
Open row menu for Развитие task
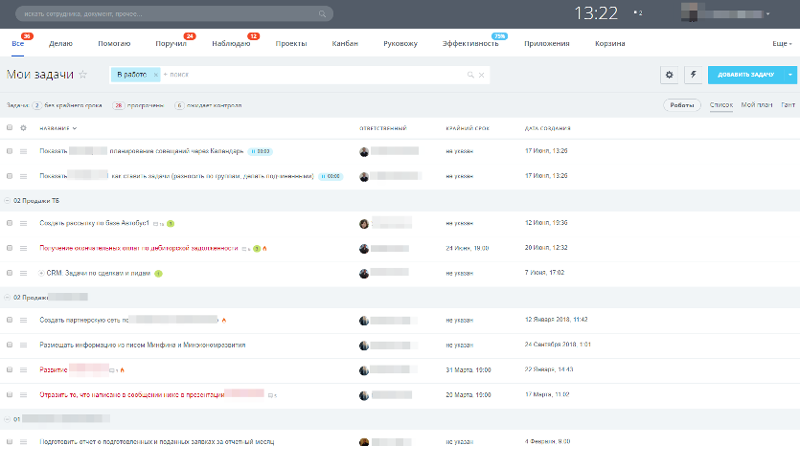[23, 370]
